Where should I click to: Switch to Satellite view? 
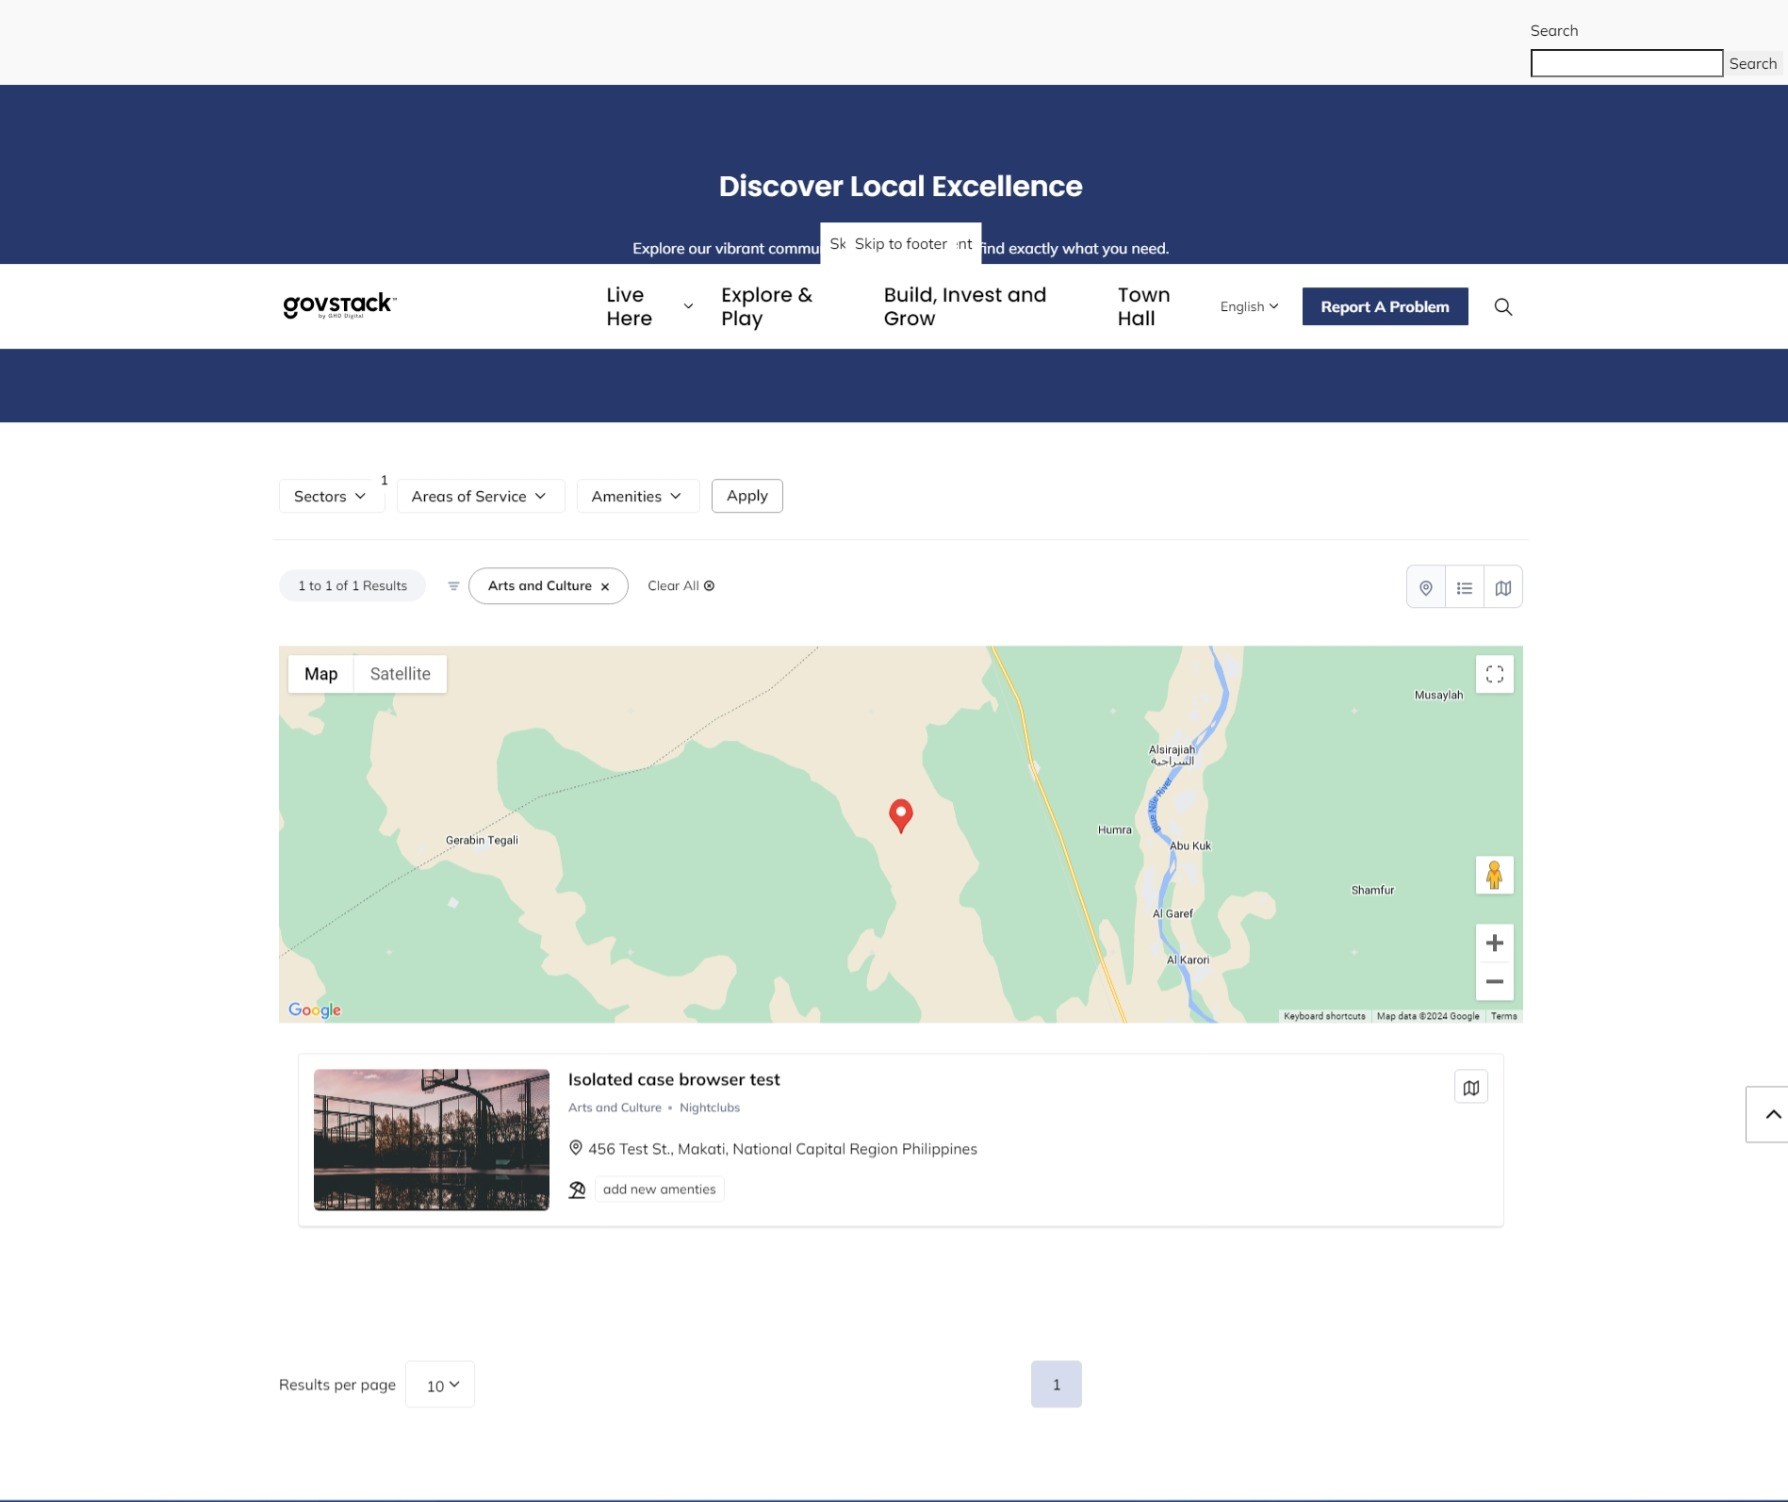pyautogui.click(x=400, y=673)
